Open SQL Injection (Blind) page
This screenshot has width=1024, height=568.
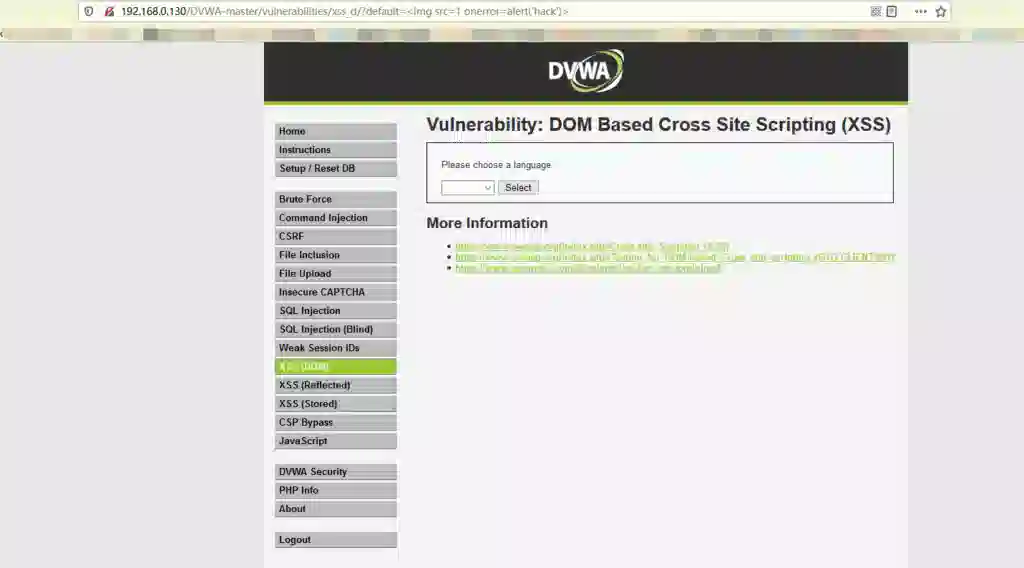336,329
